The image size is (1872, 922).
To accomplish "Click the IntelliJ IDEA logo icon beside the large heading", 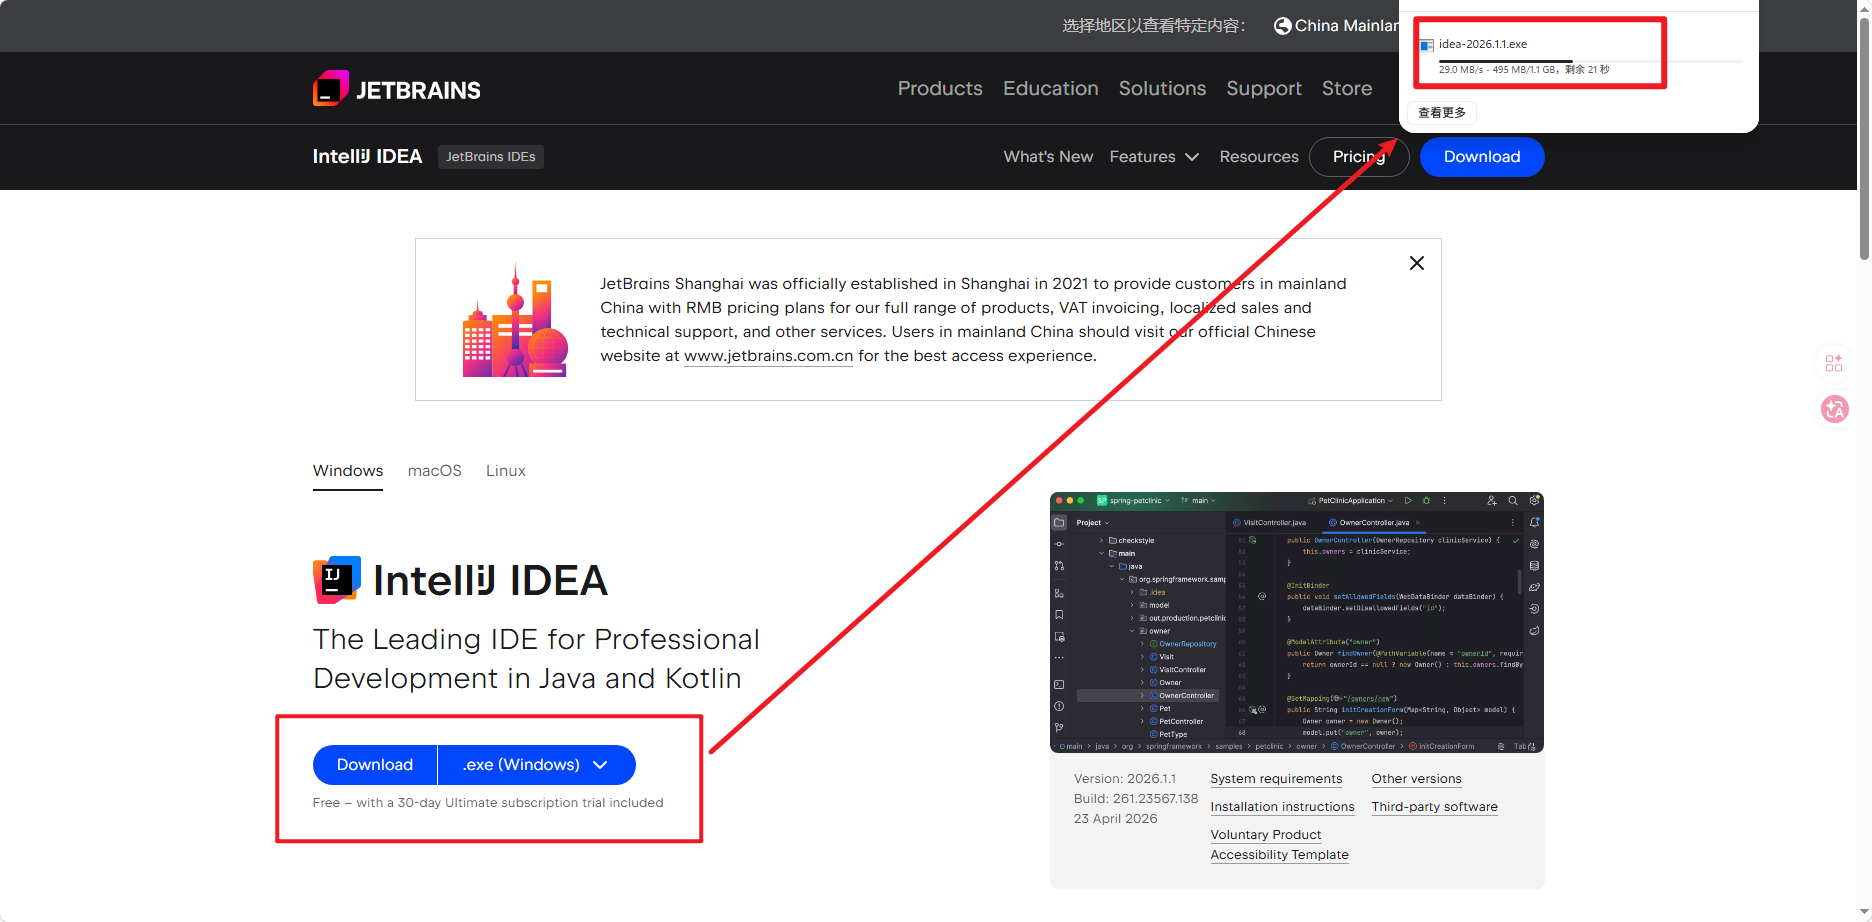I will tap(337, 580).
